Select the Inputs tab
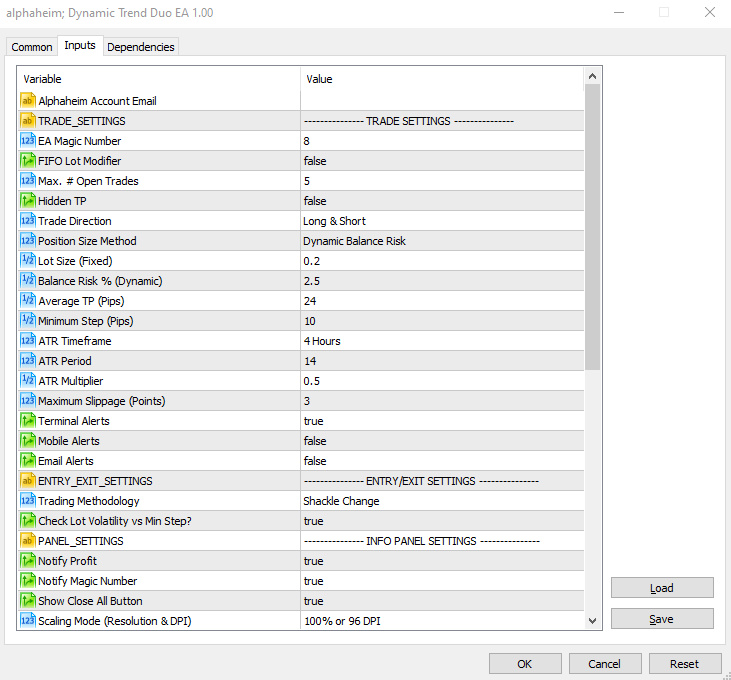Image resolution: width=731 pixels, height=680 pixels. click(x=80, y=45)
